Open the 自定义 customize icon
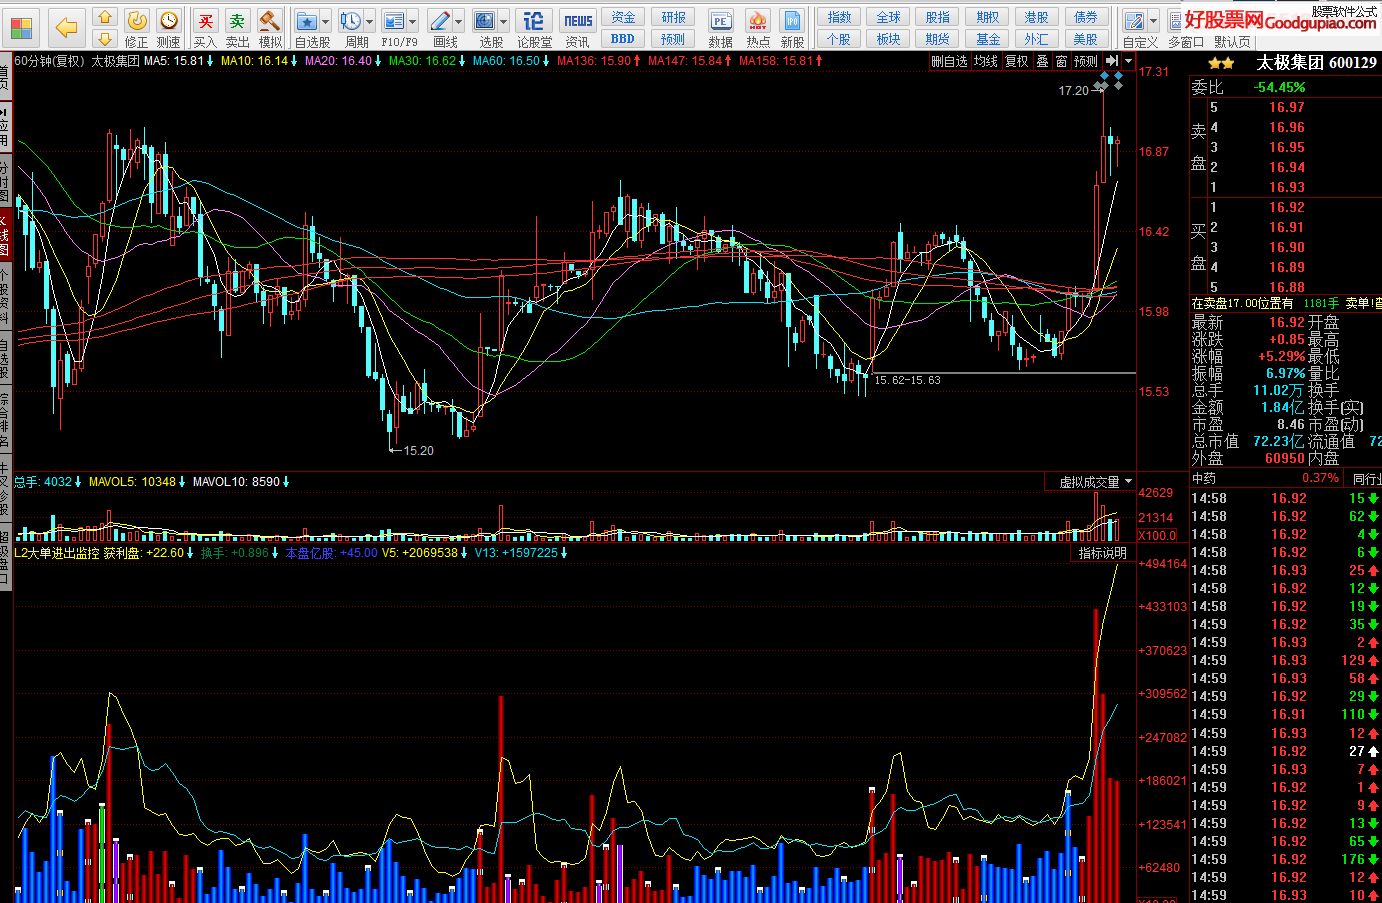 point(1134,21)
